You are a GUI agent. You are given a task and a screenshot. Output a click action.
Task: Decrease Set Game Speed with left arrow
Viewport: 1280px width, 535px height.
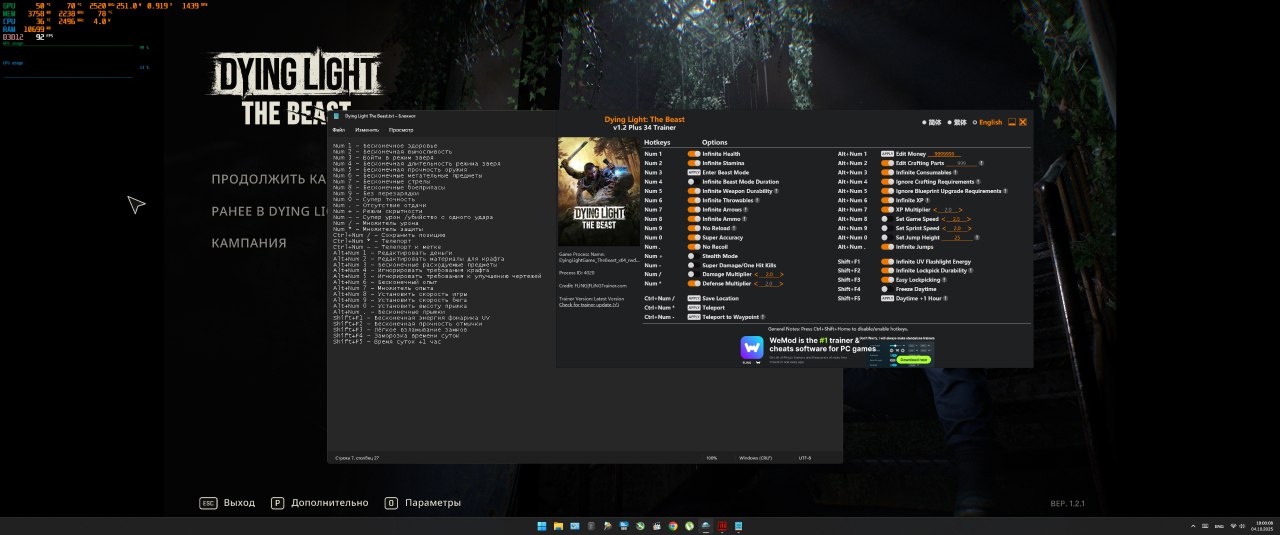tap(943, 219)
